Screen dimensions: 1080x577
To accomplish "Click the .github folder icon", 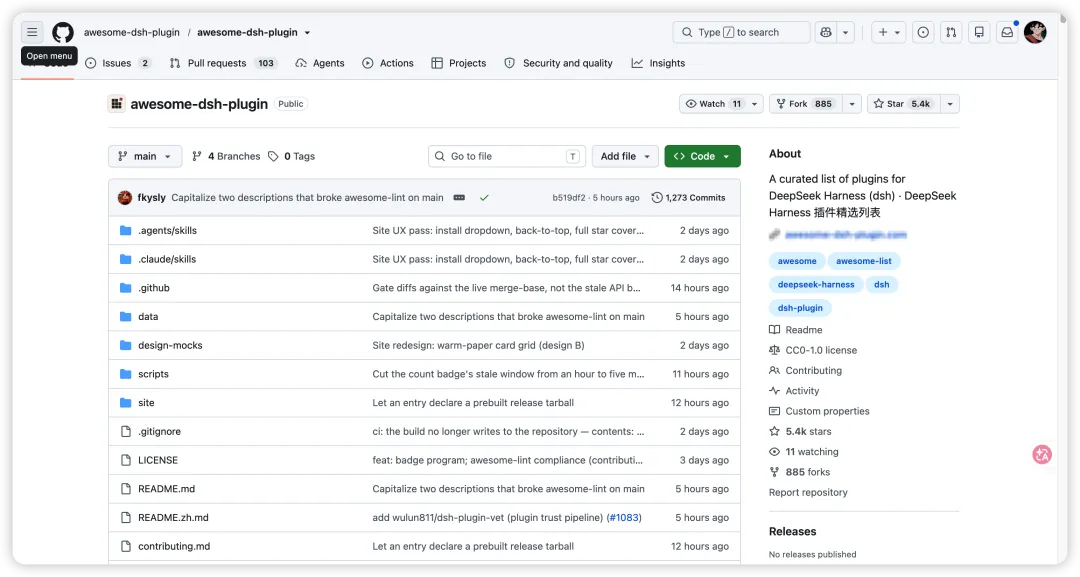I will pyautogui.click(x=125, y=288).
